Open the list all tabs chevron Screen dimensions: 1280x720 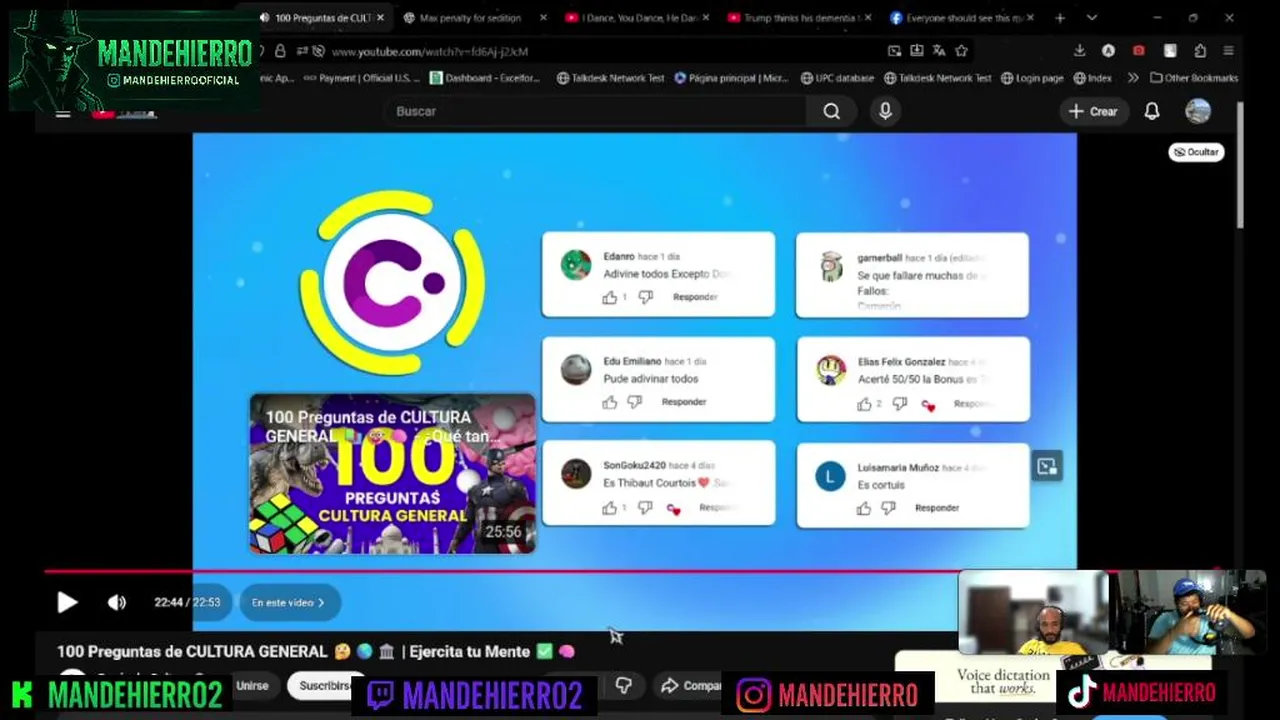coord(1091,18)
